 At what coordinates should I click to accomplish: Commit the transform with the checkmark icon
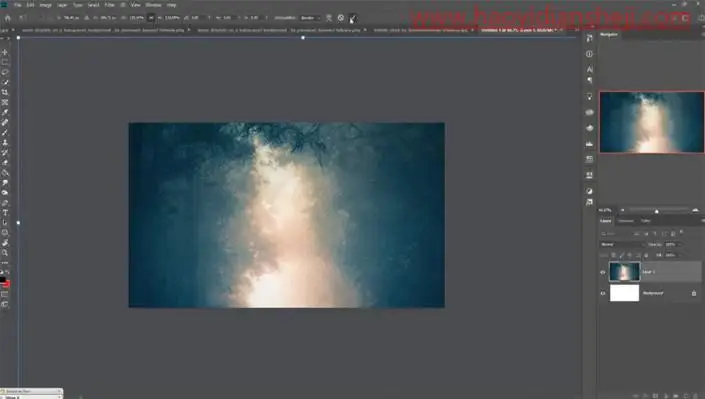coord(352,18)
